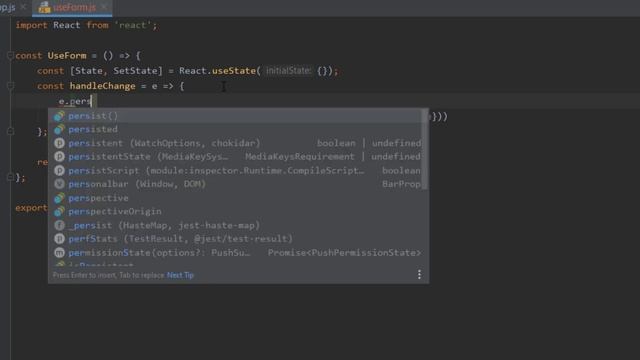Select perfStats (TestResult) suggestion
Viewport: 640px width, 360px height.
[x=237, y=239]
